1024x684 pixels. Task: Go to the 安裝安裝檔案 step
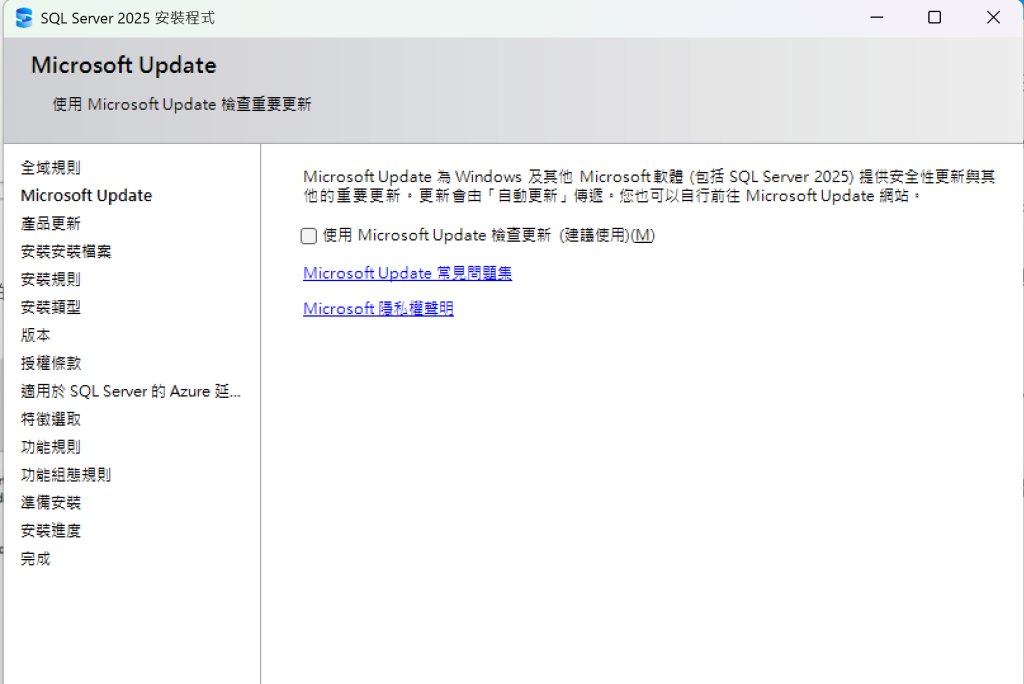click(x=66, y=252)
